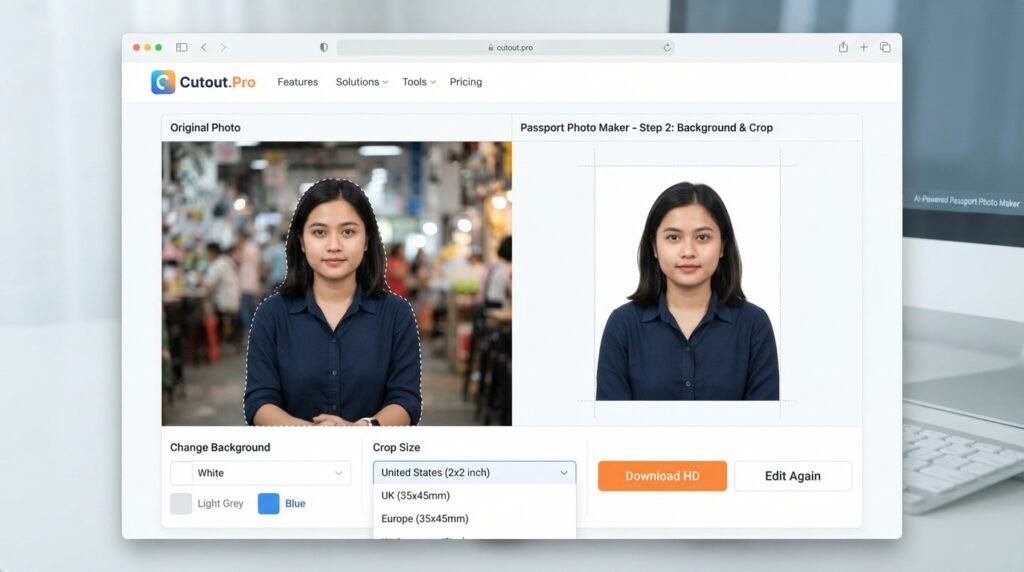Show the tab overview icon
Screen dimensions: 1024x572
(885, 47)
